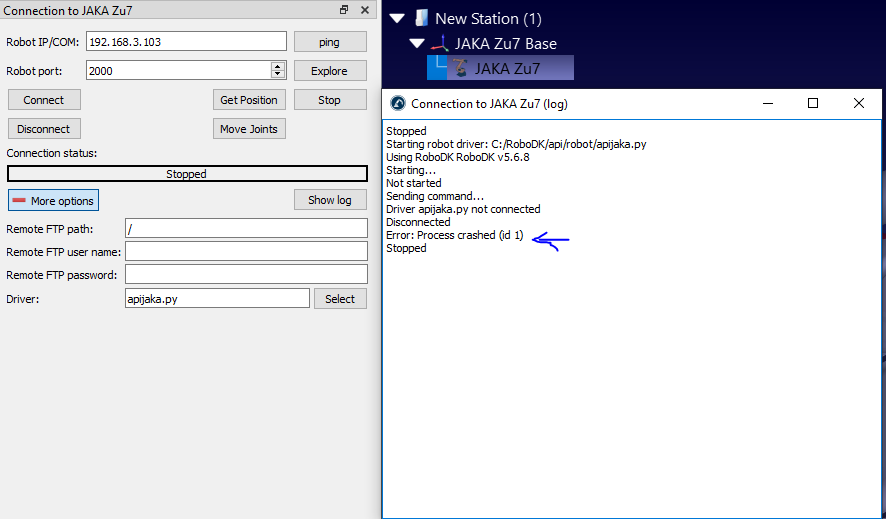Minimize the connection log window
Viewport: 886px width, 519px height.
[767, 103]
